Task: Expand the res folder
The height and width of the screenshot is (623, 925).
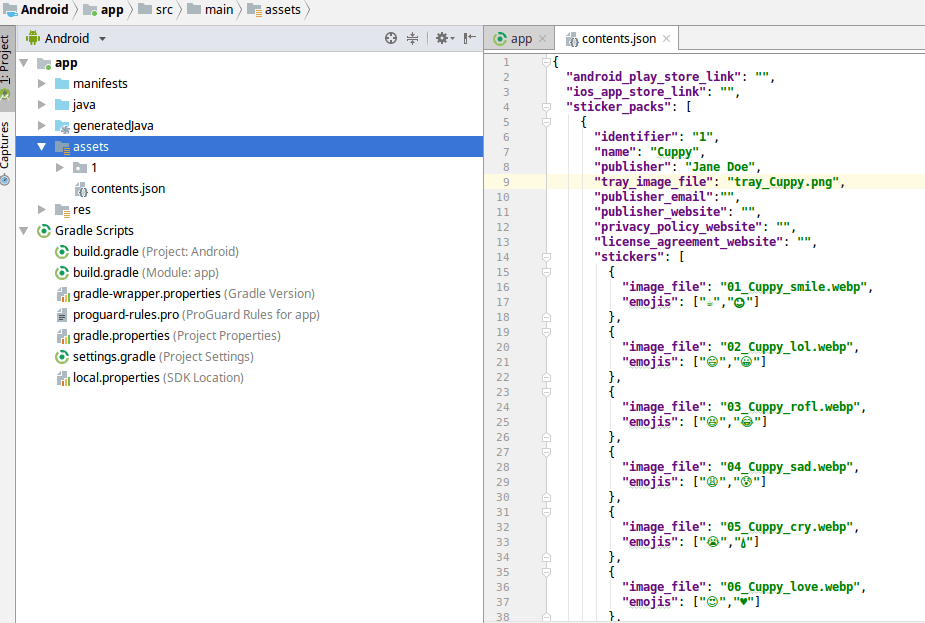Action: [41, 209]
